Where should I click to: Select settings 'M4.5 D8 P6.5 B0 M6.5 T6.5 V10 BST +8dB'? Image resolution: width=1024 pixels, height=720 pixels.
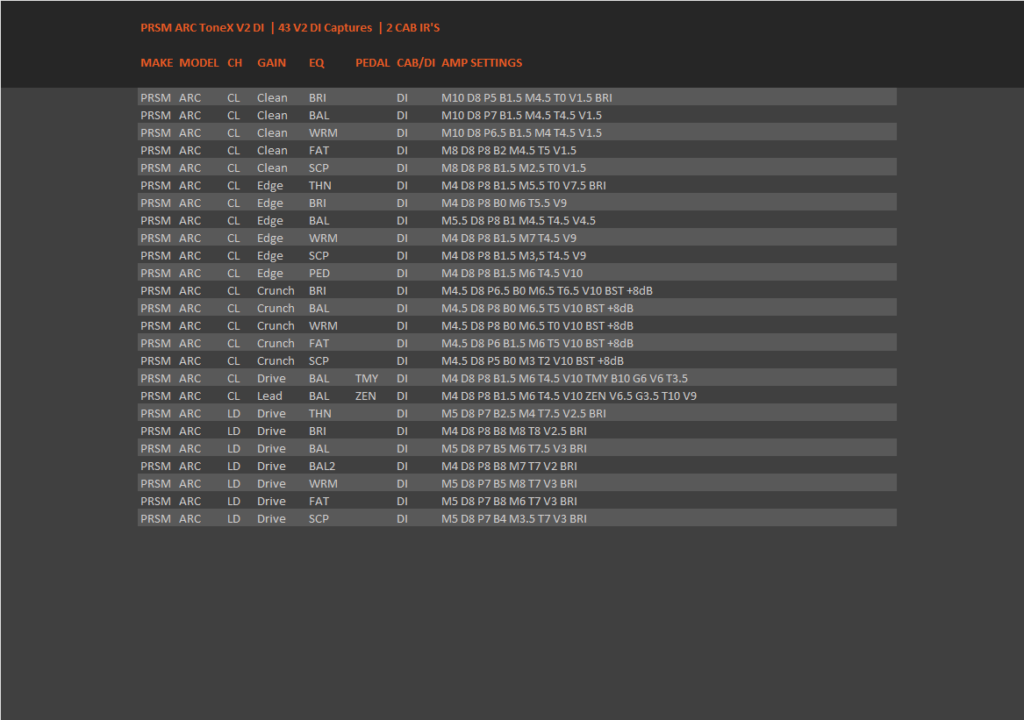coord(547,291)
